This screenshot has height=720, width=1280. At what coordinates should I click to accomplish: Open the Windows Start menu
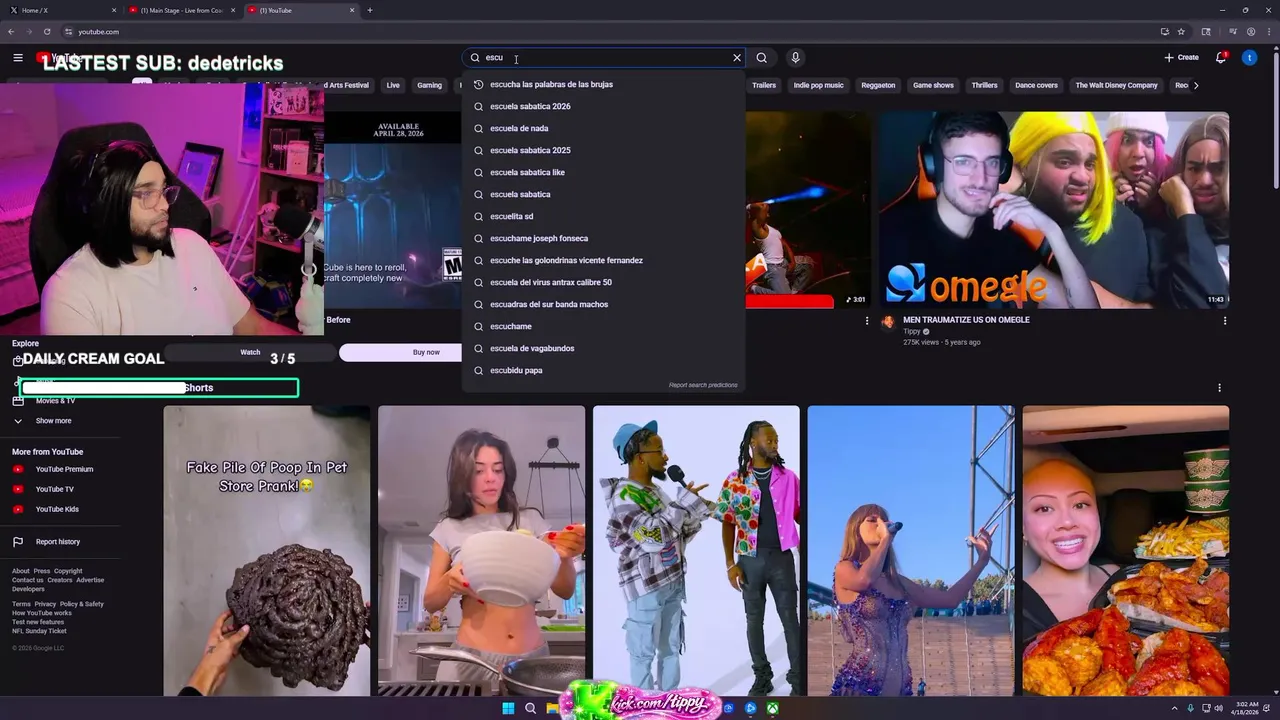pyautogui.click(x=508, y=709)
